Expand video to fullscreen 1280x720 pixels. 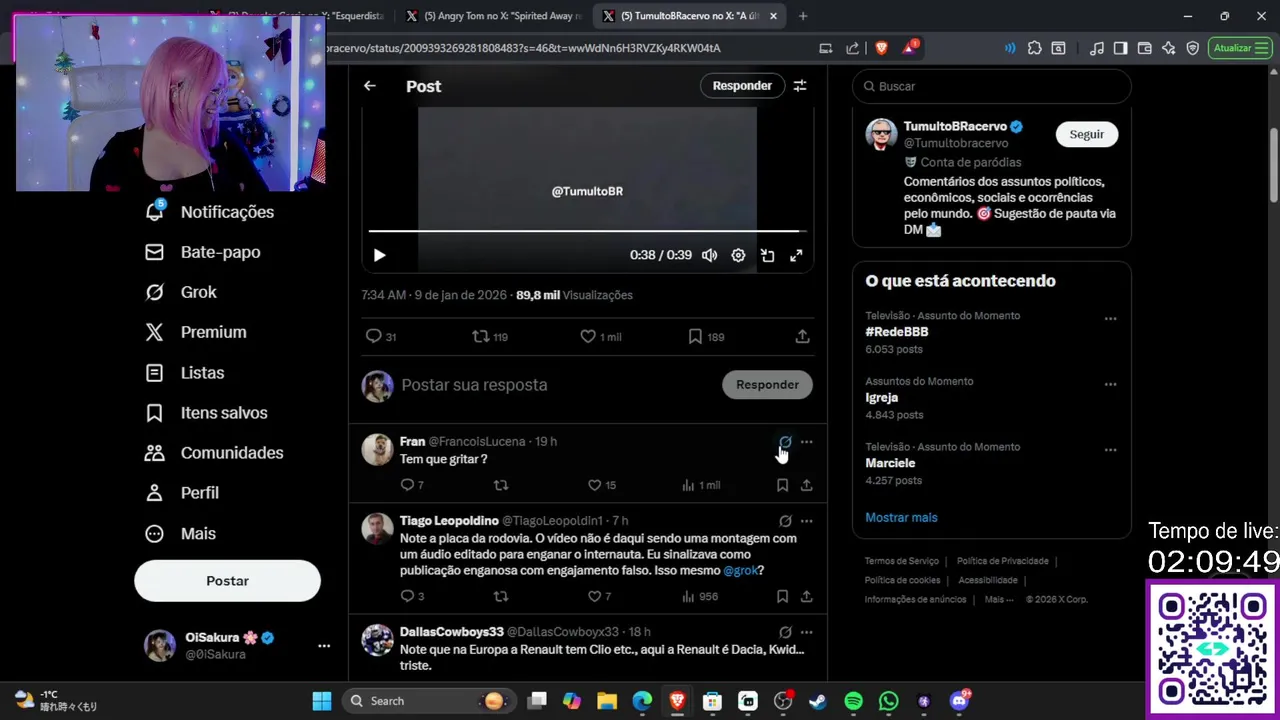coord(796,255)
